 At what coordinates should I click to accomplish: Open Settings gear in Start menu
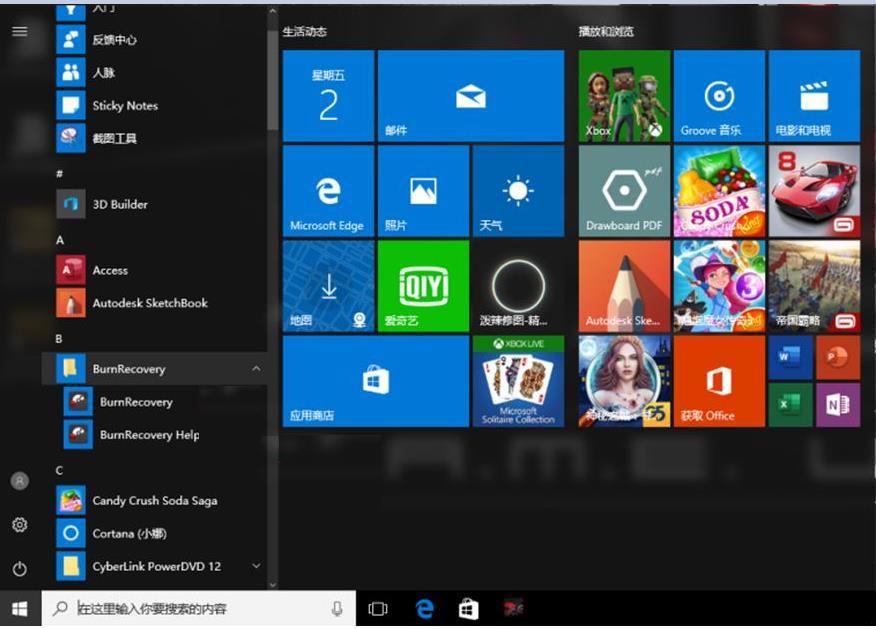tap(19, 525)
